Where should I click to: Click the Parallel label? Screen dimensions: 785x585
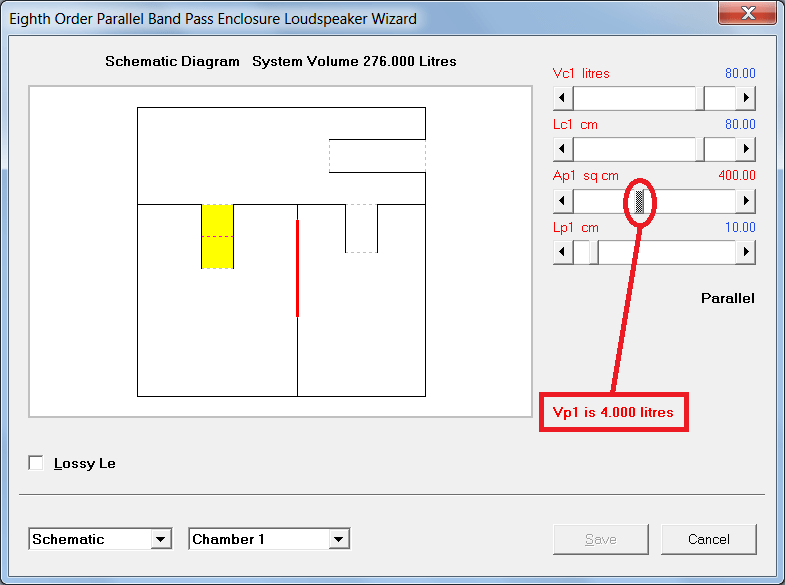(x=727, y=298)
